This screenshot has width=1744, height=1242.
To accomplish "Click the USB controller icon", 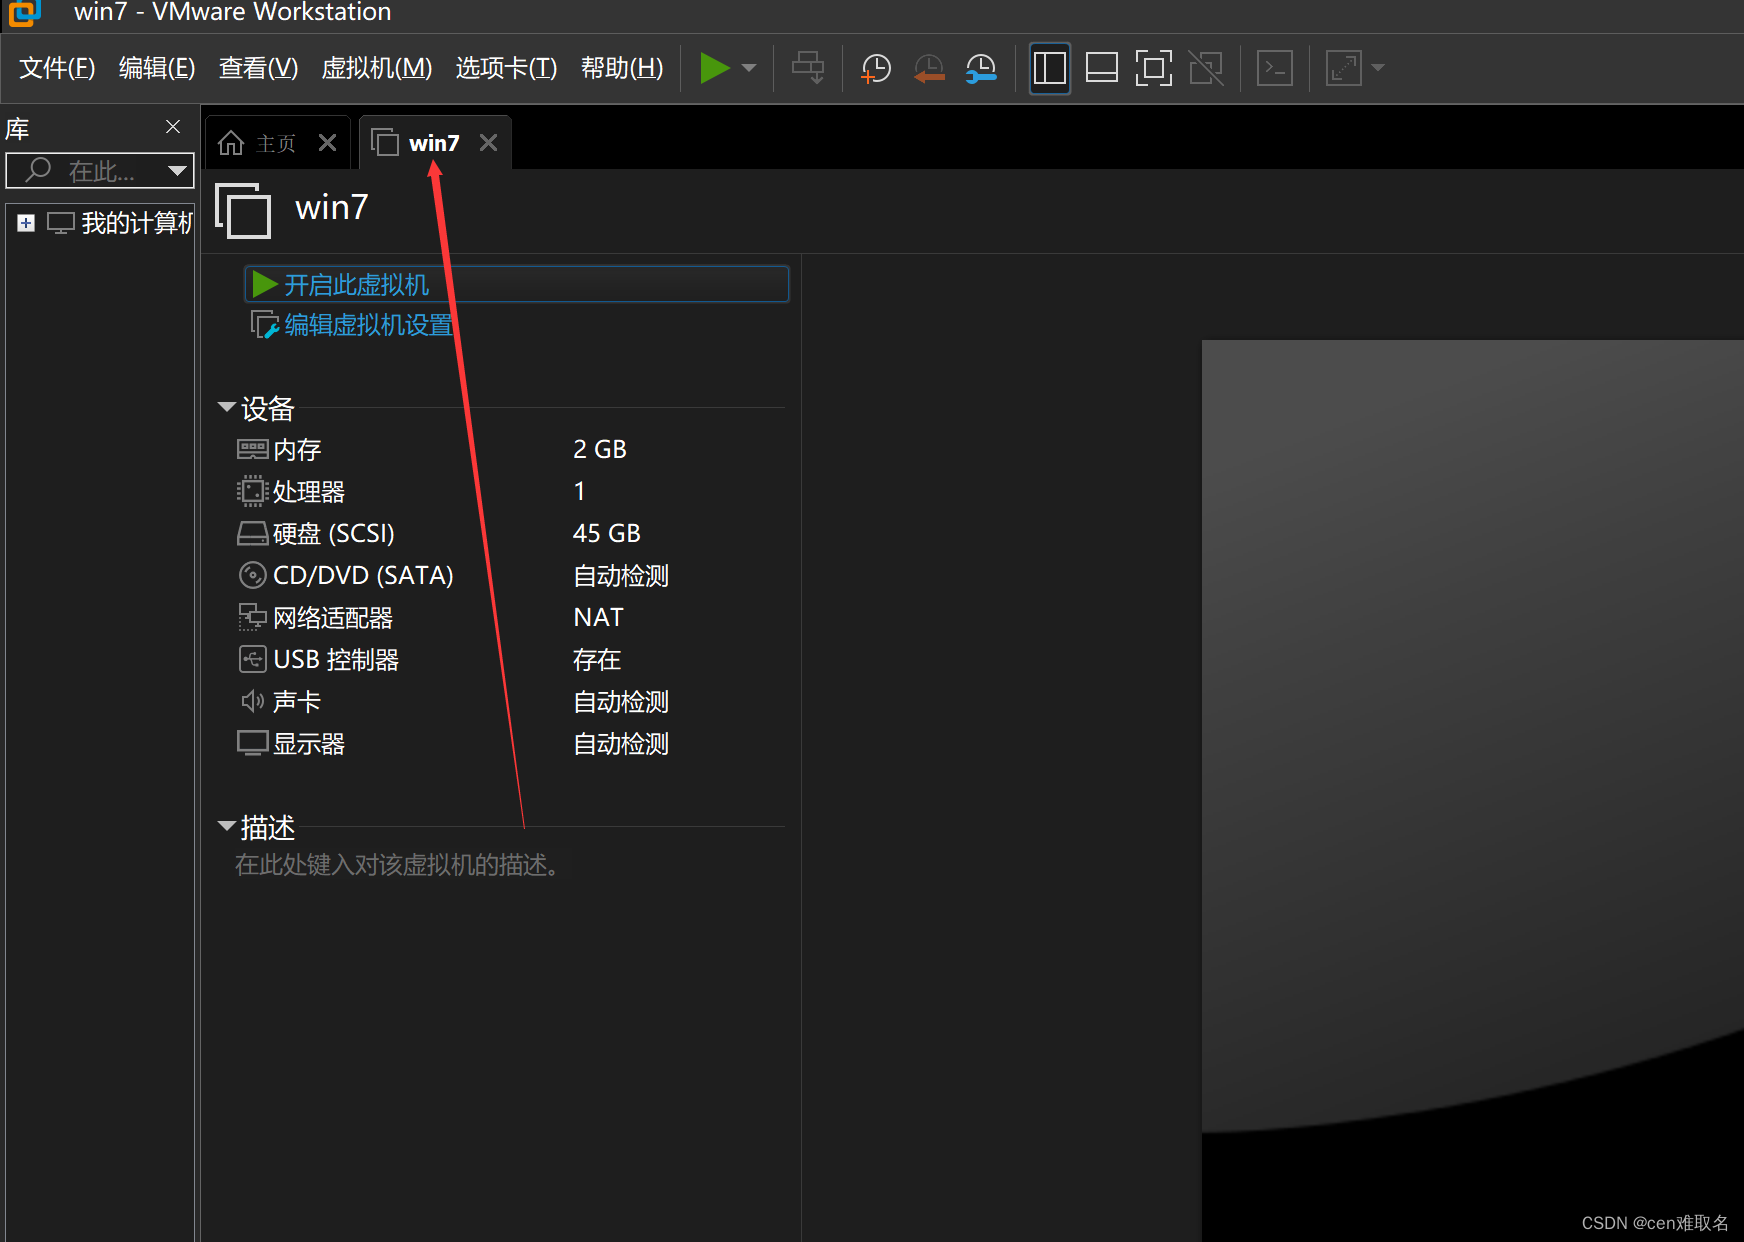I will click(252, 659).
